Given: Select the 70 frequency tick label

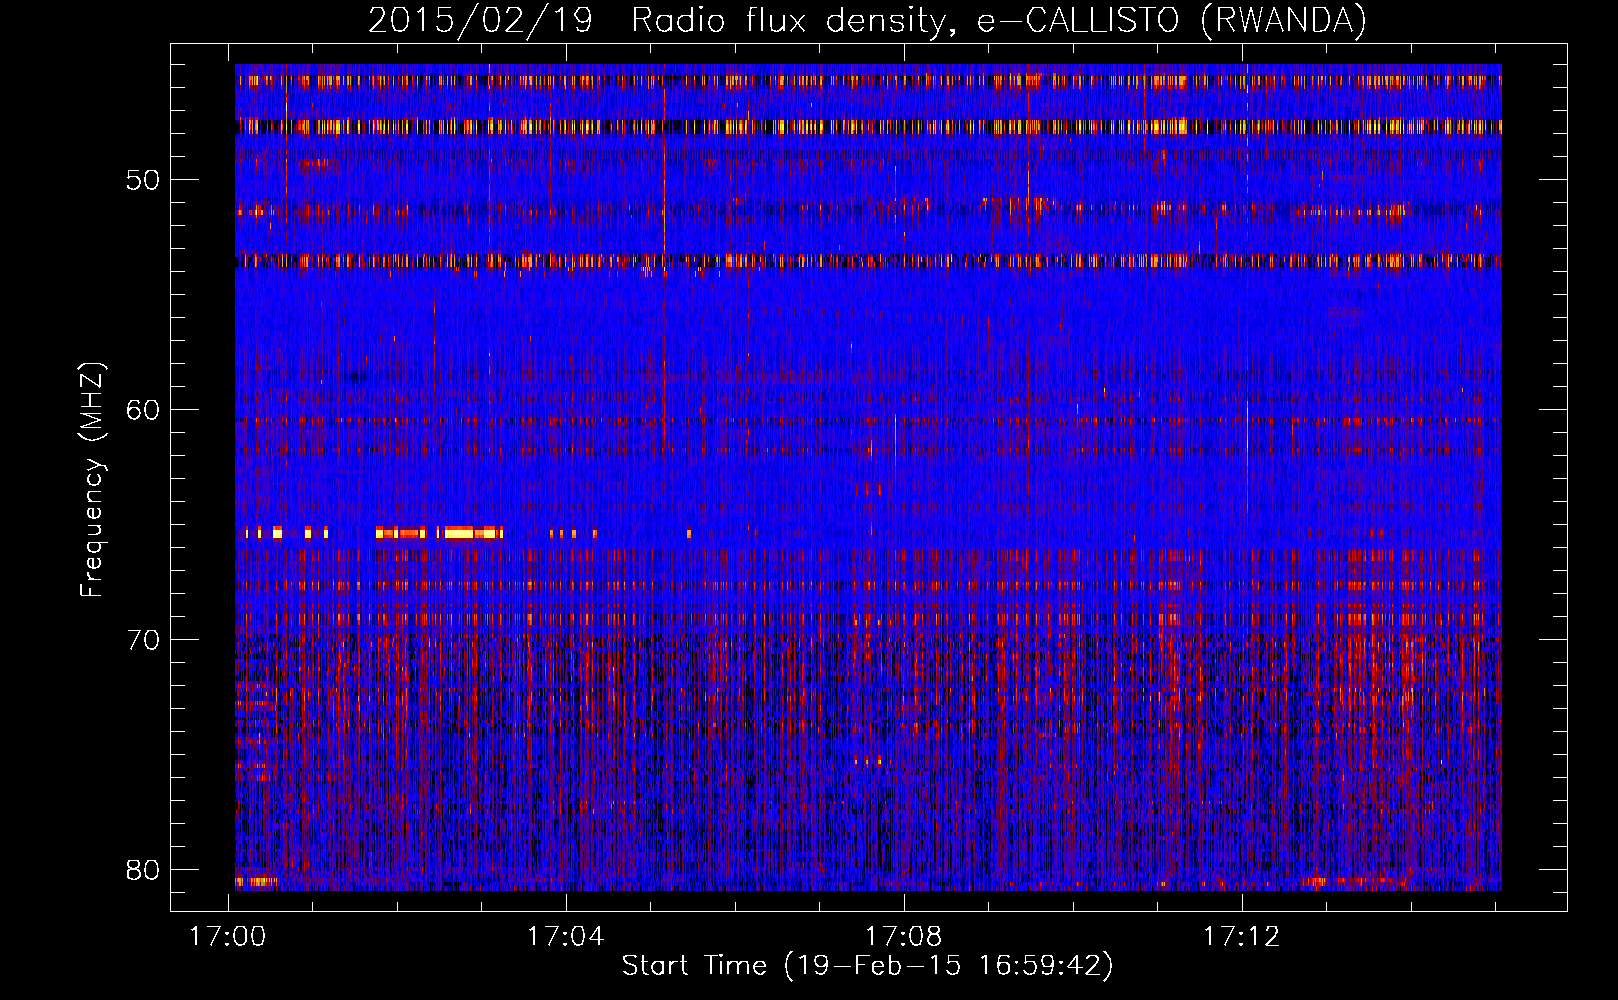Looking at the screenshot, I should click(x=143, y=640).
